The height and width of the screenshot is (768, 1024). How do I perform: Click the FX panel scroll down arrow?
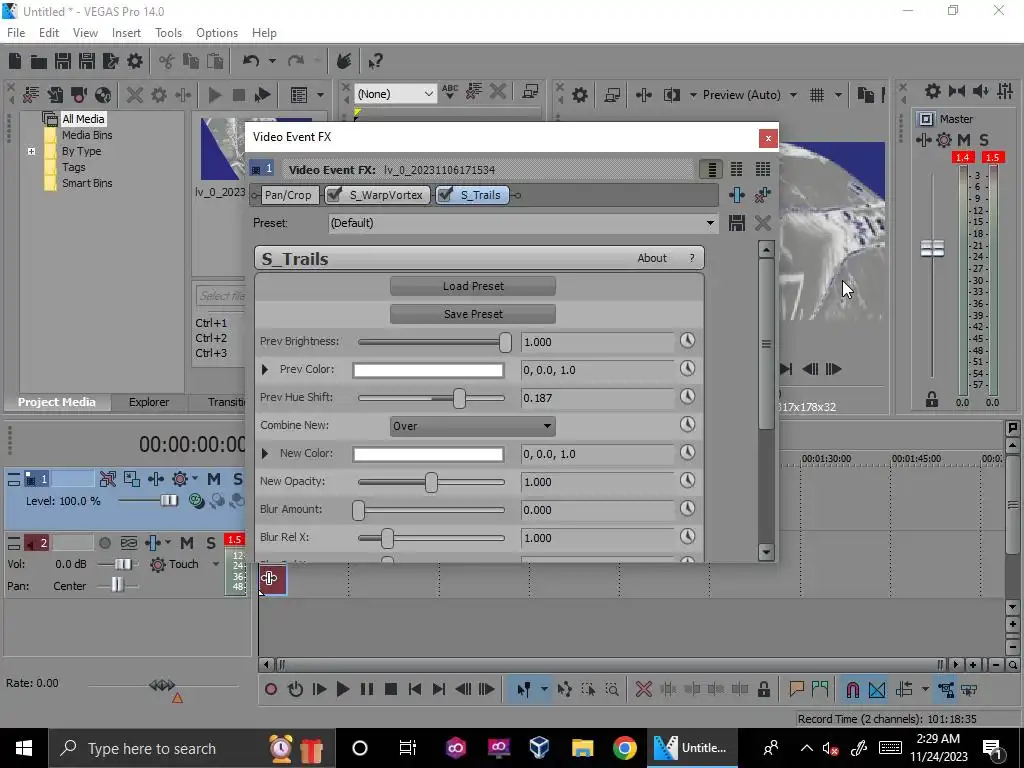coord(766,552)
